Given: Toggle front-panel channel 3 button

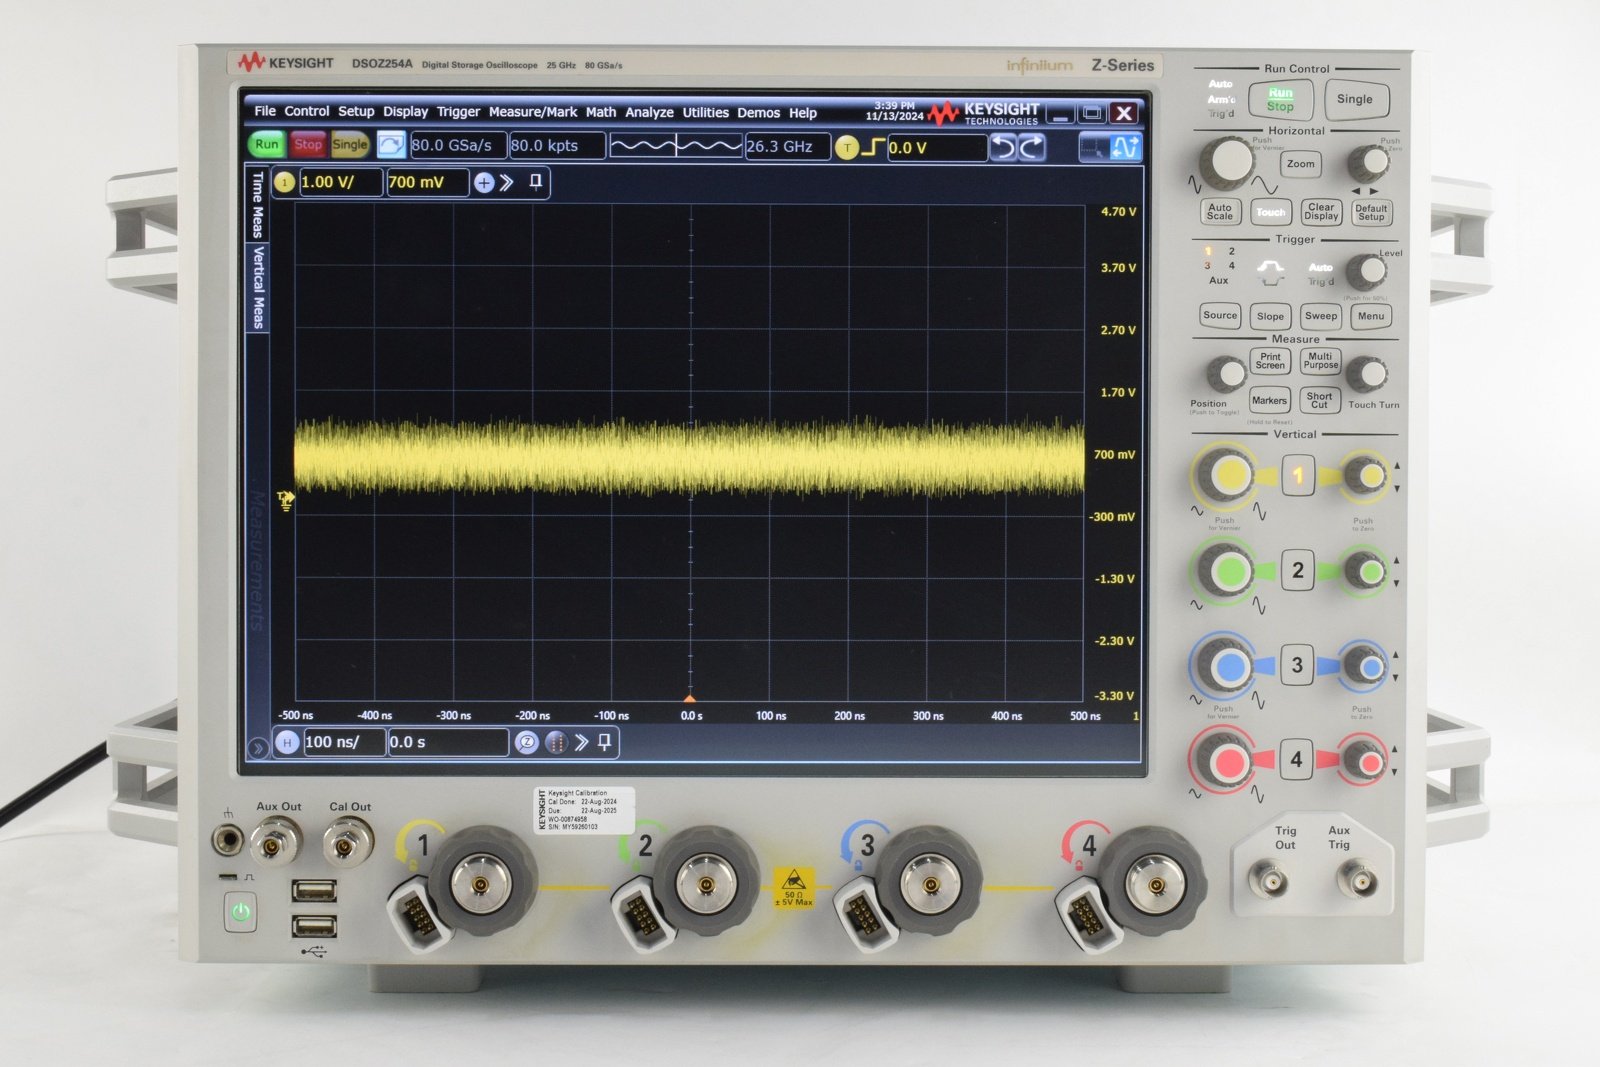Looking at the screenshot, I should [x=1298, y=665].
